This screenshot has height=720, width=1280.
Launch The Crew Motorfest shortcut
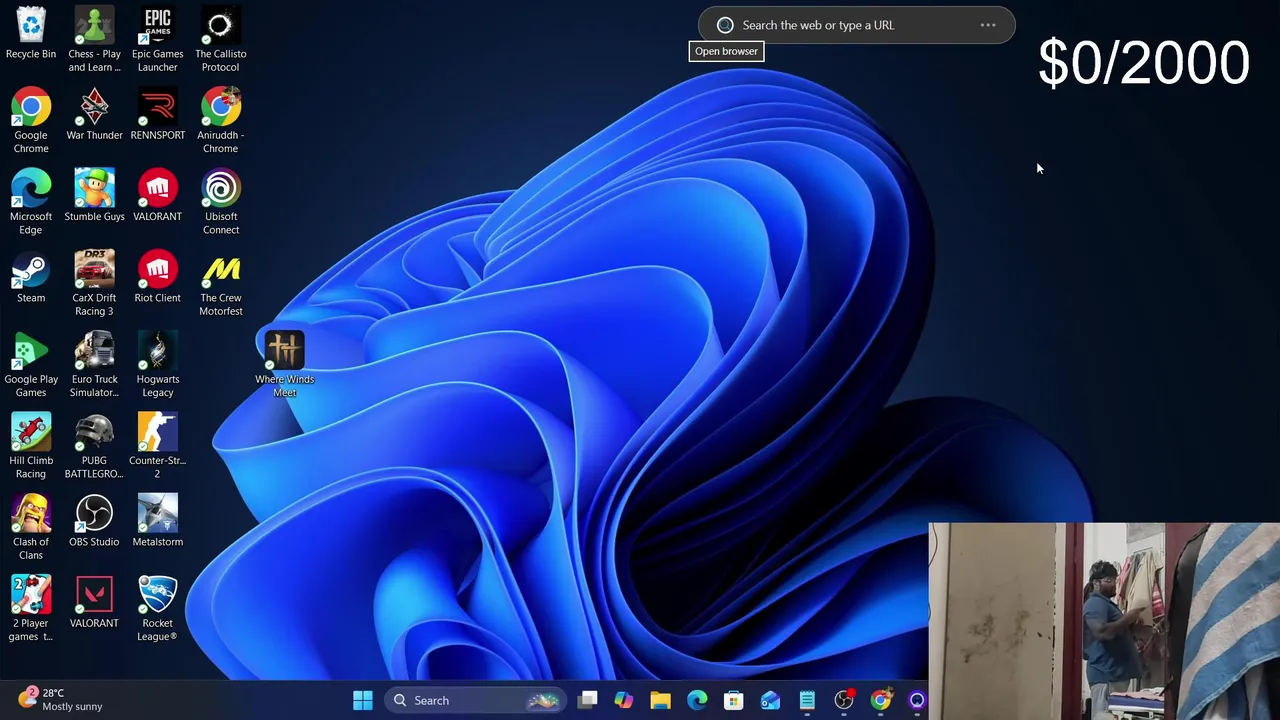(x=220, y=283)
